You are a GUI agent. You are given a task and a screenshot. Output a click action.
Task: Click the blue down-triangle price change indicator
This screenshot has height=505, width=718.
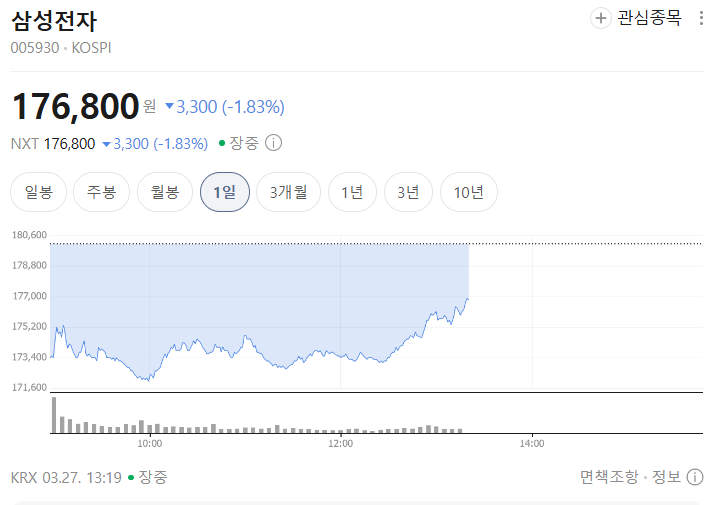tap(169, 106)
